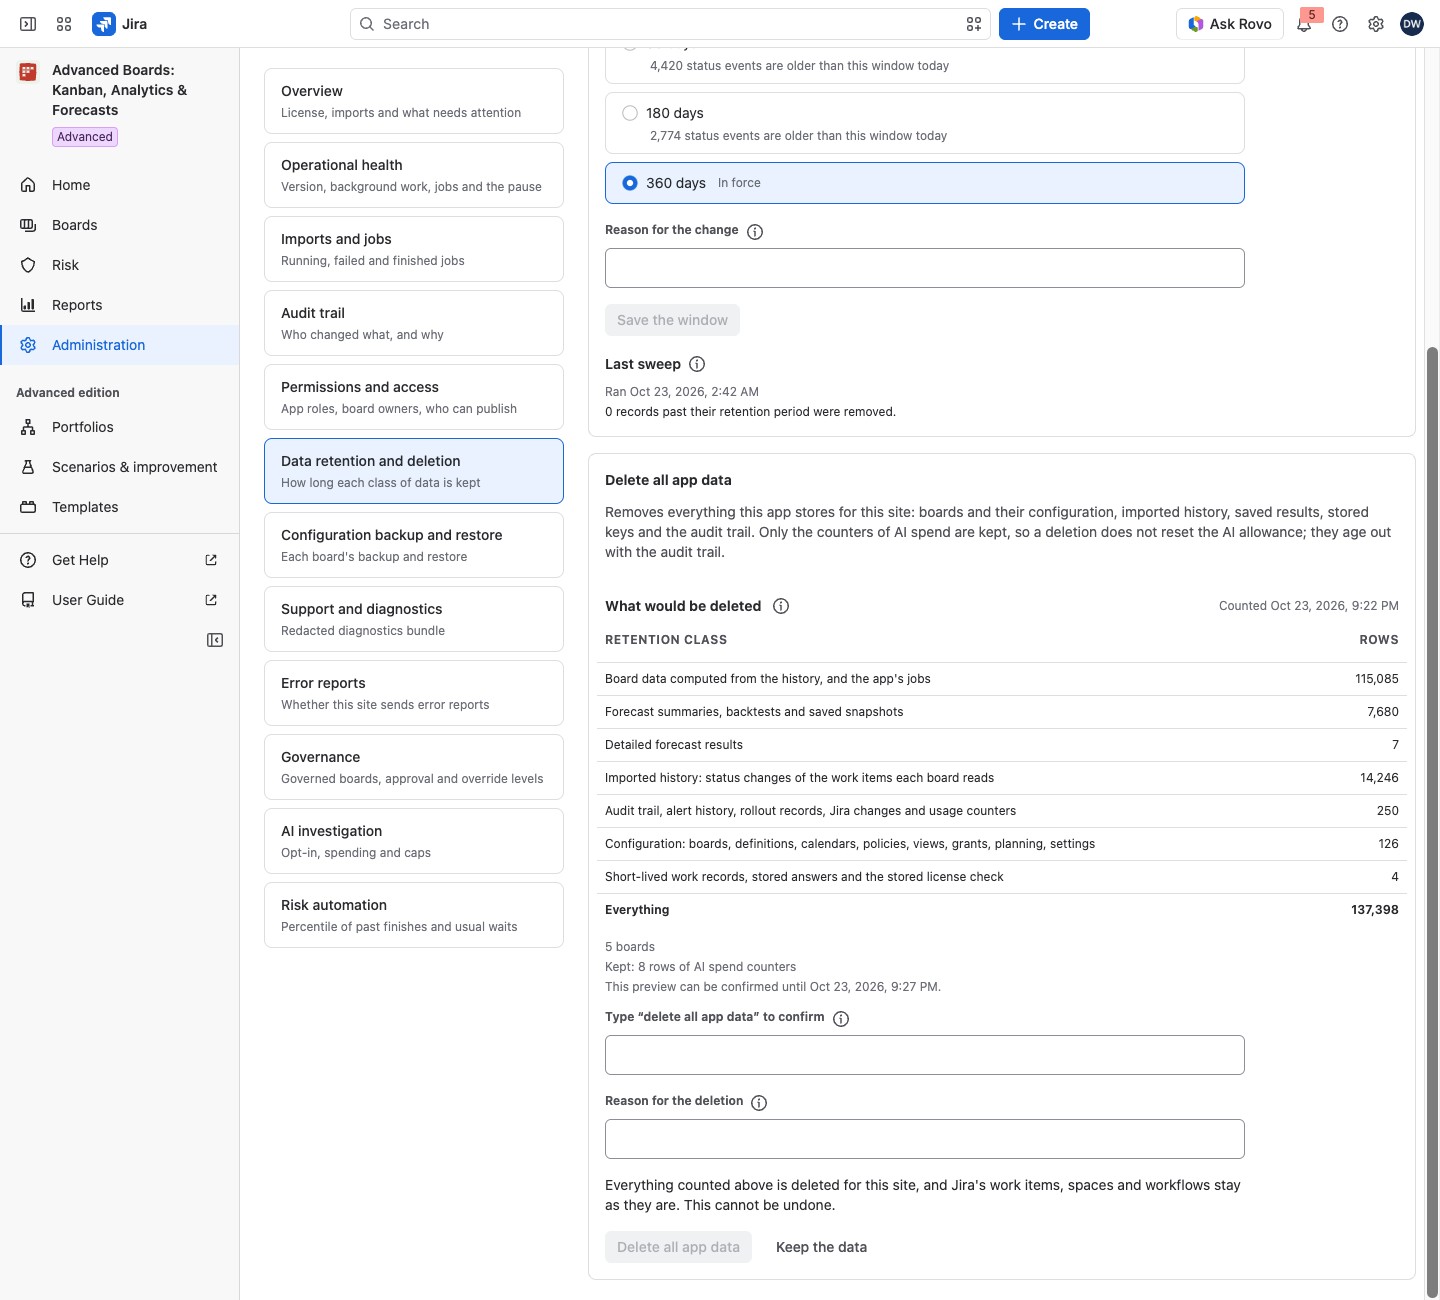
Task: Open the Audit trail section
Action: 414,323
